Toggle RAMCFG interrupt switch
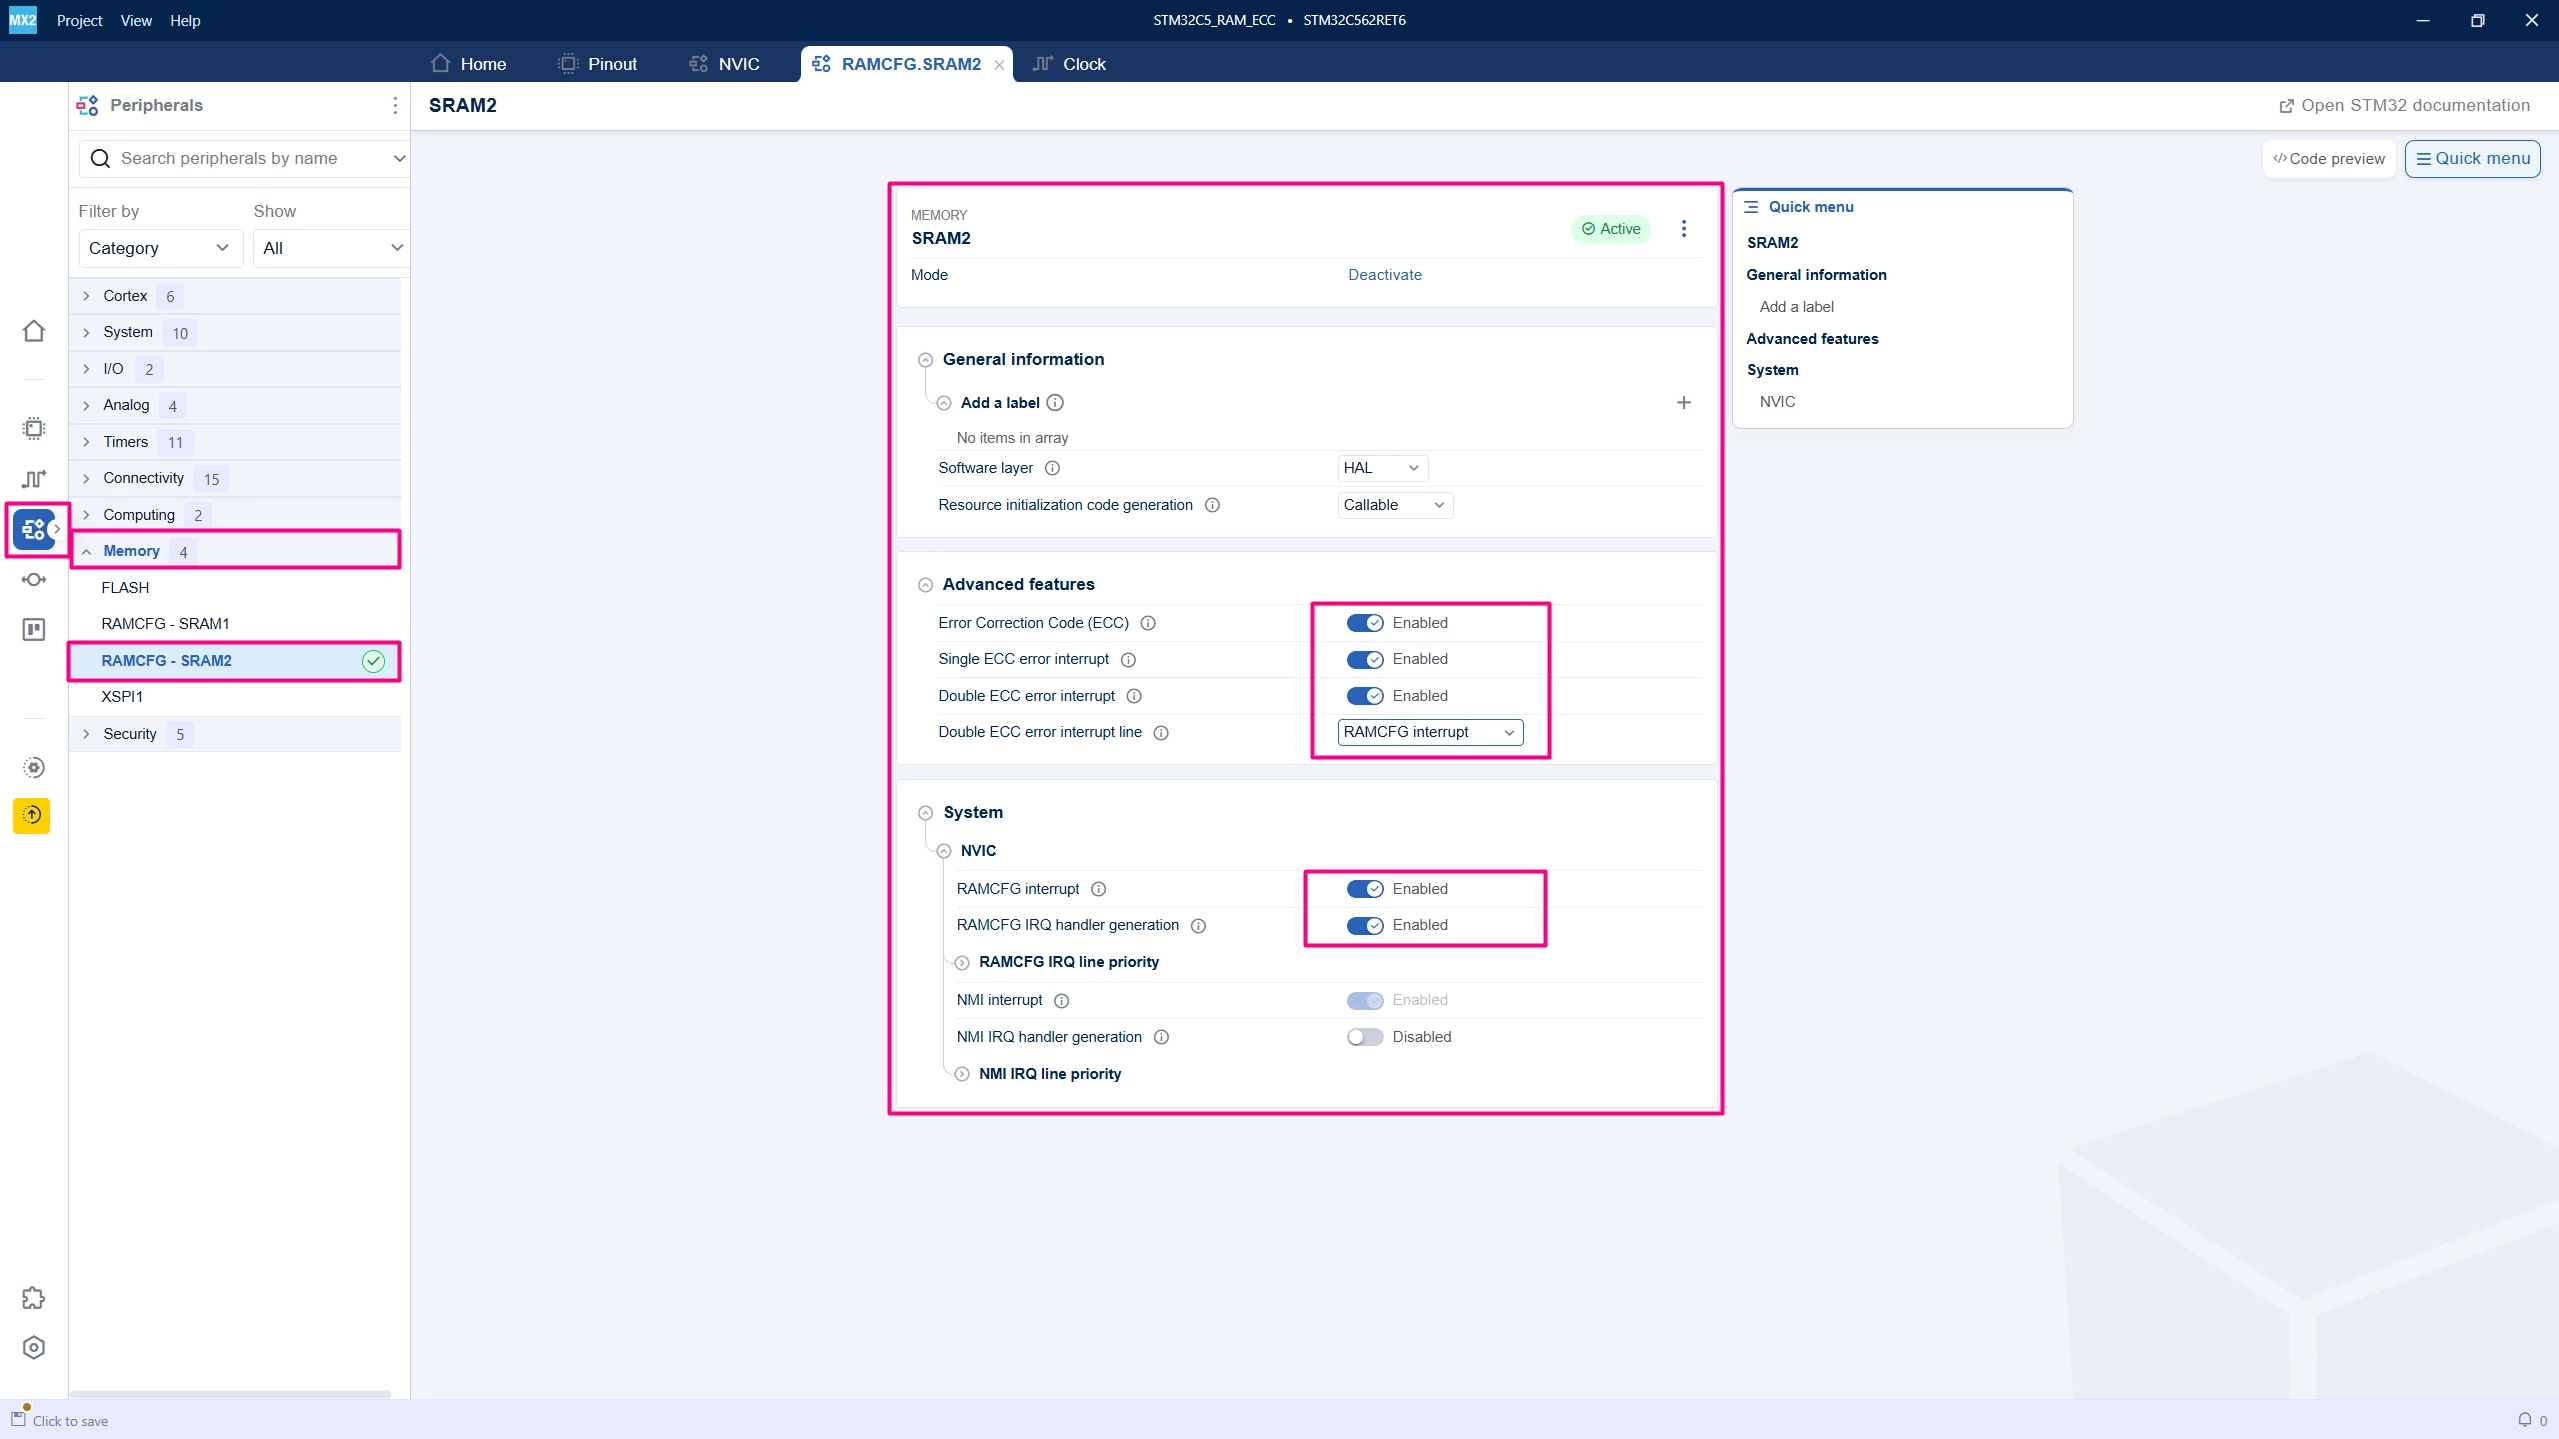The width and height of the screenshot is (2559, 1439). click(1365, 889)
